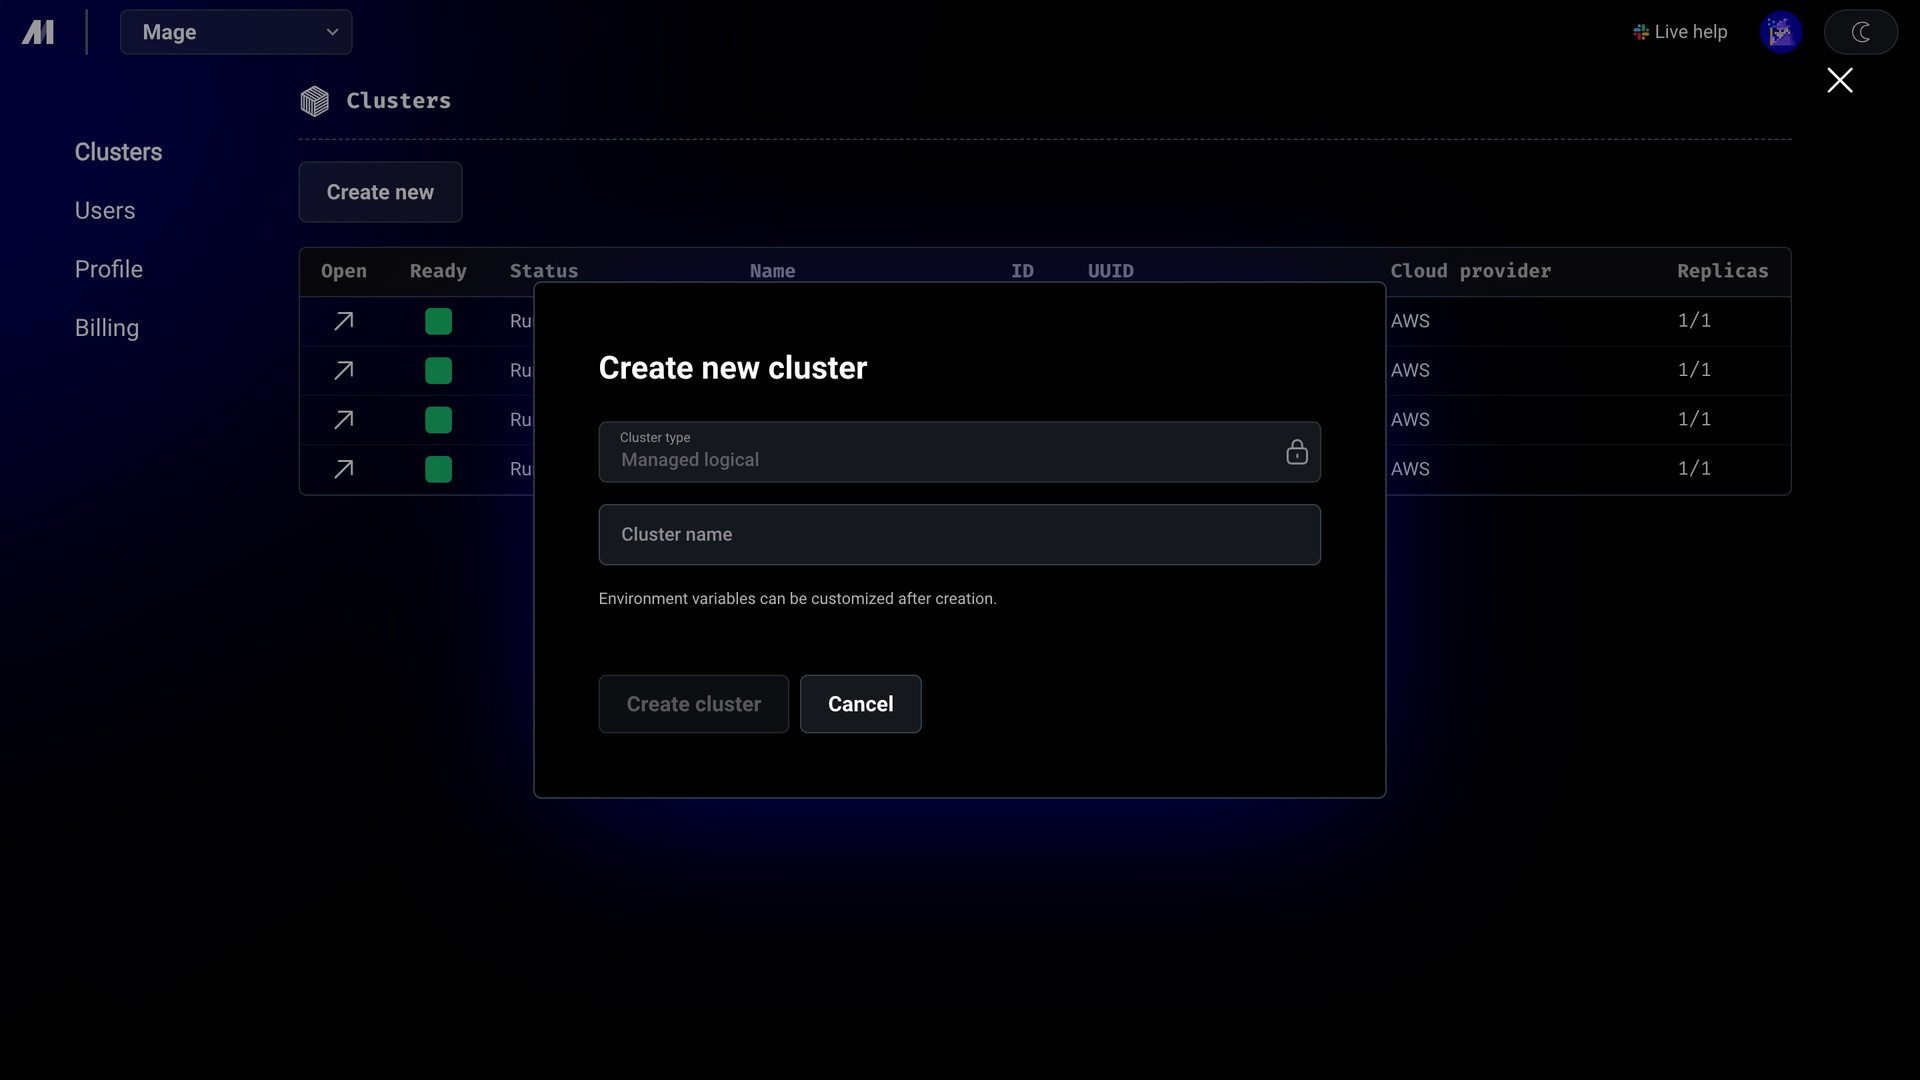Open the user avatar menu
This screenshot has width=1920, height=1080.
pyautogui.click(x=1781, y=32)
